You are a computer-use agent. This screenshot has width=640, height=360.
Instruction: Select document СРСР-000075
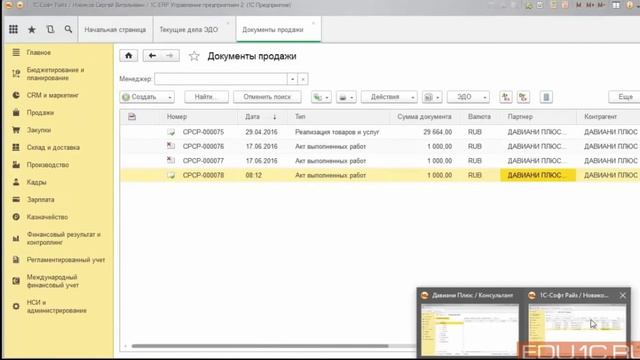tap(203, 132)
